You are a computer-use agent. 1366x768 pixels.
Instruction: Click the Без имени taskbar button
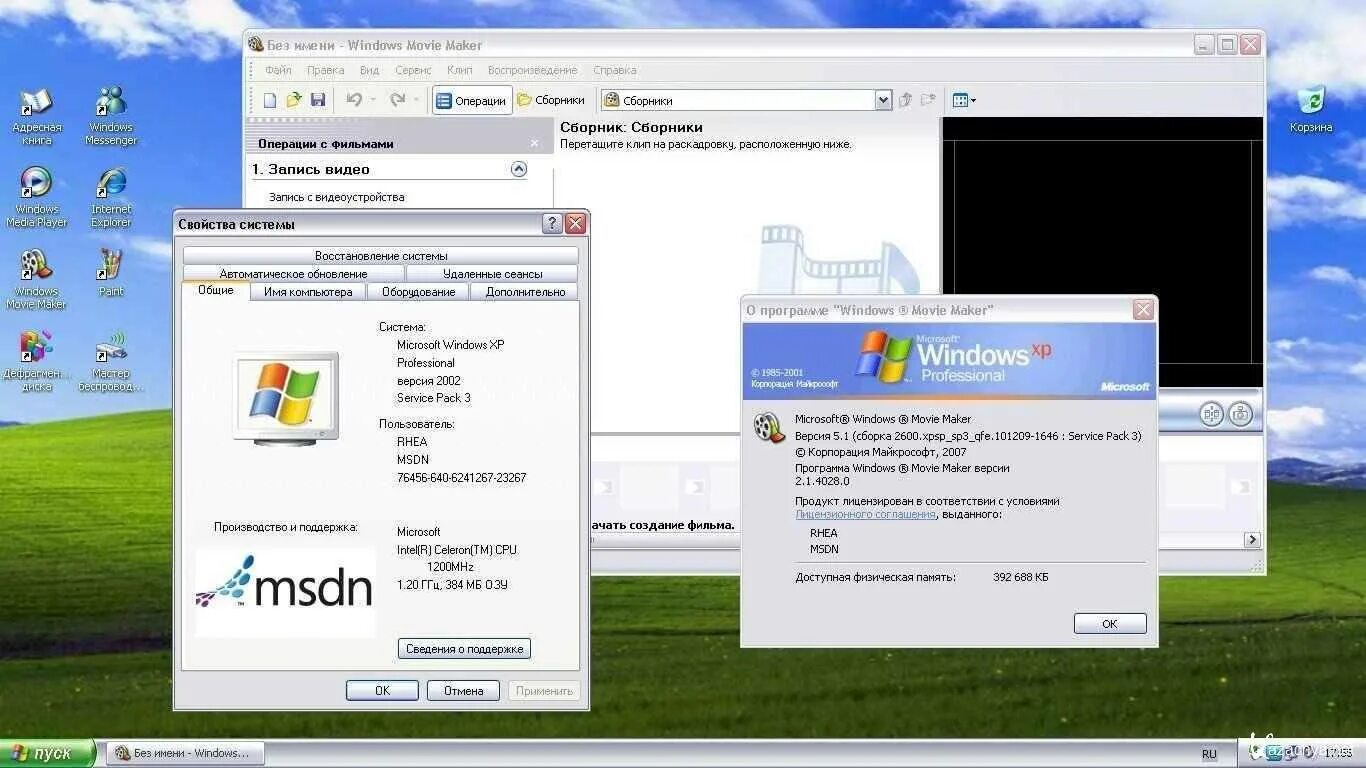(185, 753)
